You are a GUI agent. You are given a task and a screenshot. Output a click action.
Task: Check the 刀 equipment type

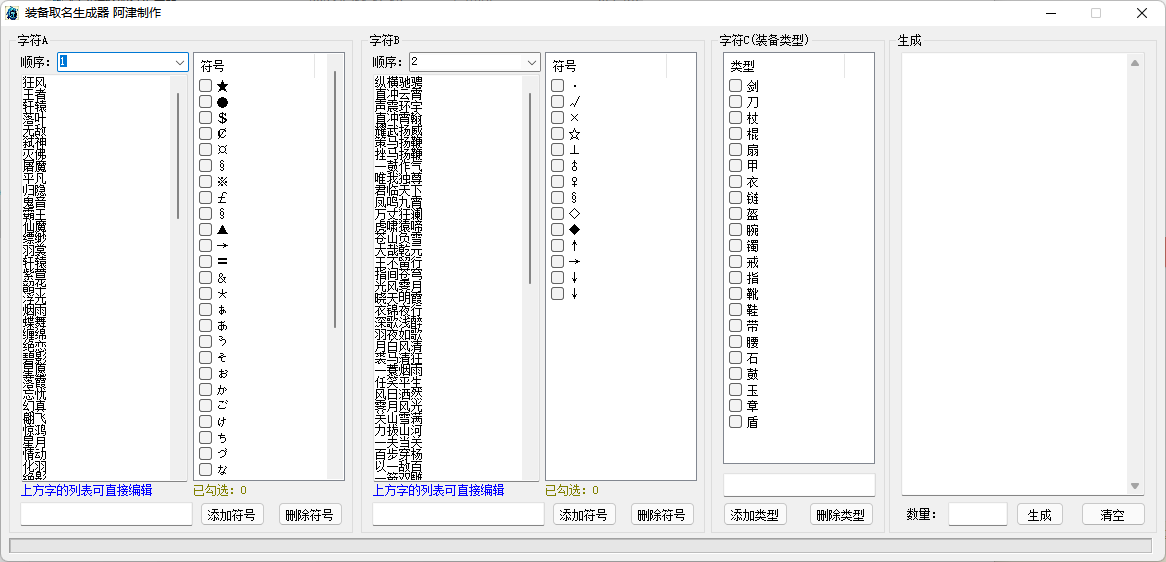[x=735, y=102]
